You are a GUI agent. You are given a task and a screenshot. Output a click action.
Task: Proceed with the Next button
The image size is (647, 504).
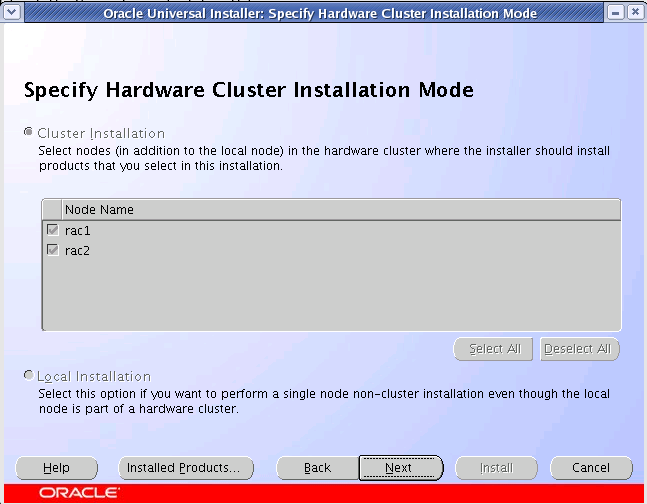(401, 468)
